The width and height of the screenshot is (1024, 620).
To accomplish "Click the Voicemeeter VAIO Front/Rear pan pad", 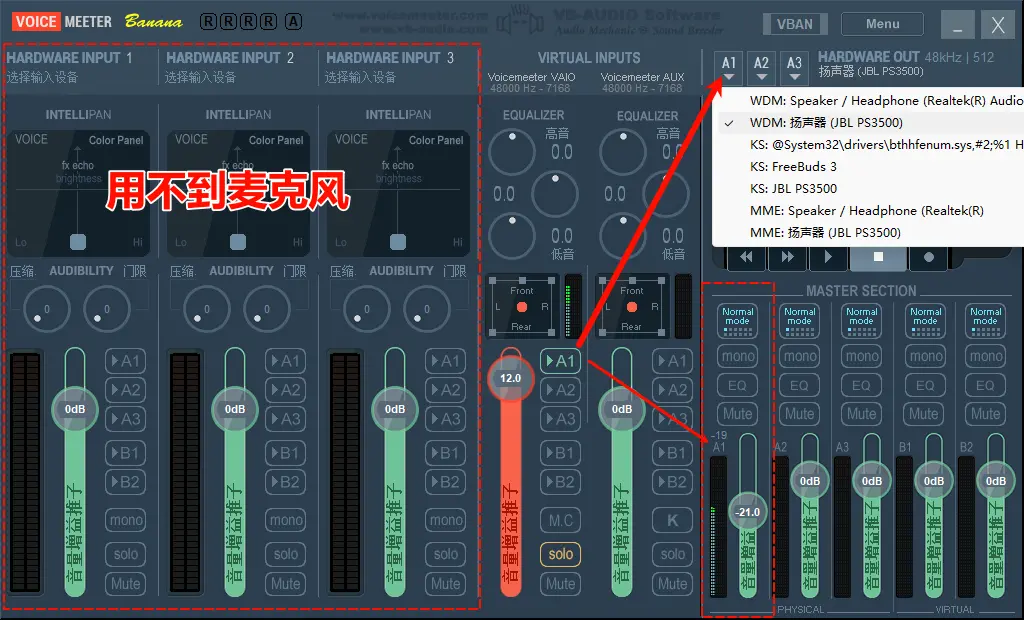I will point(521,306).
